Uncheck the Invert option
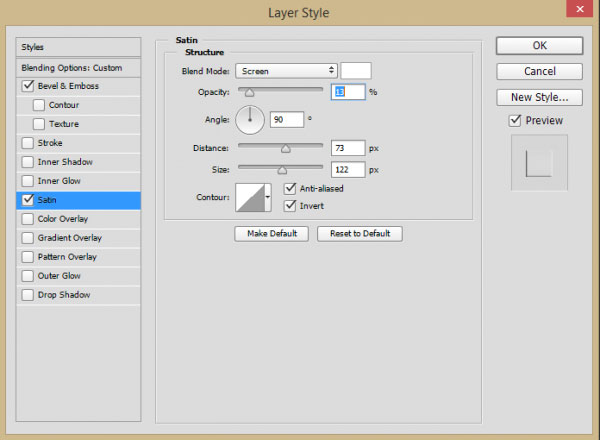The image size is (600, 440). (x=290, y=205)
